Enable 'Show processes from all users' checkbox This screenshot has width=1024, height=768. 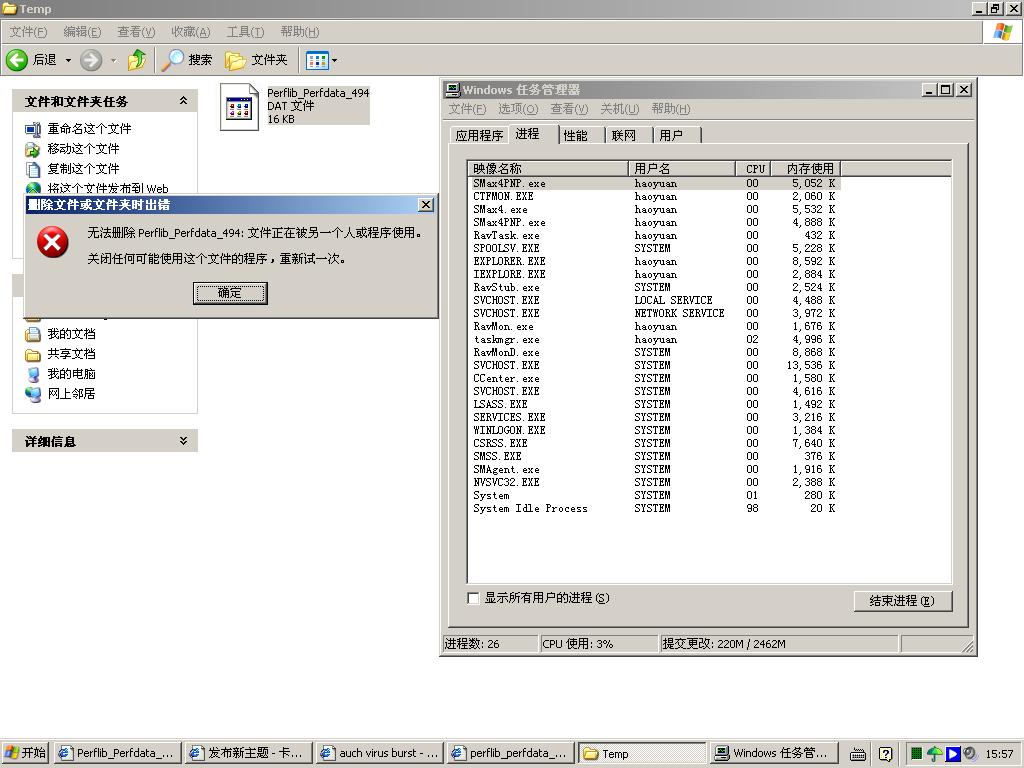point(474,598)
